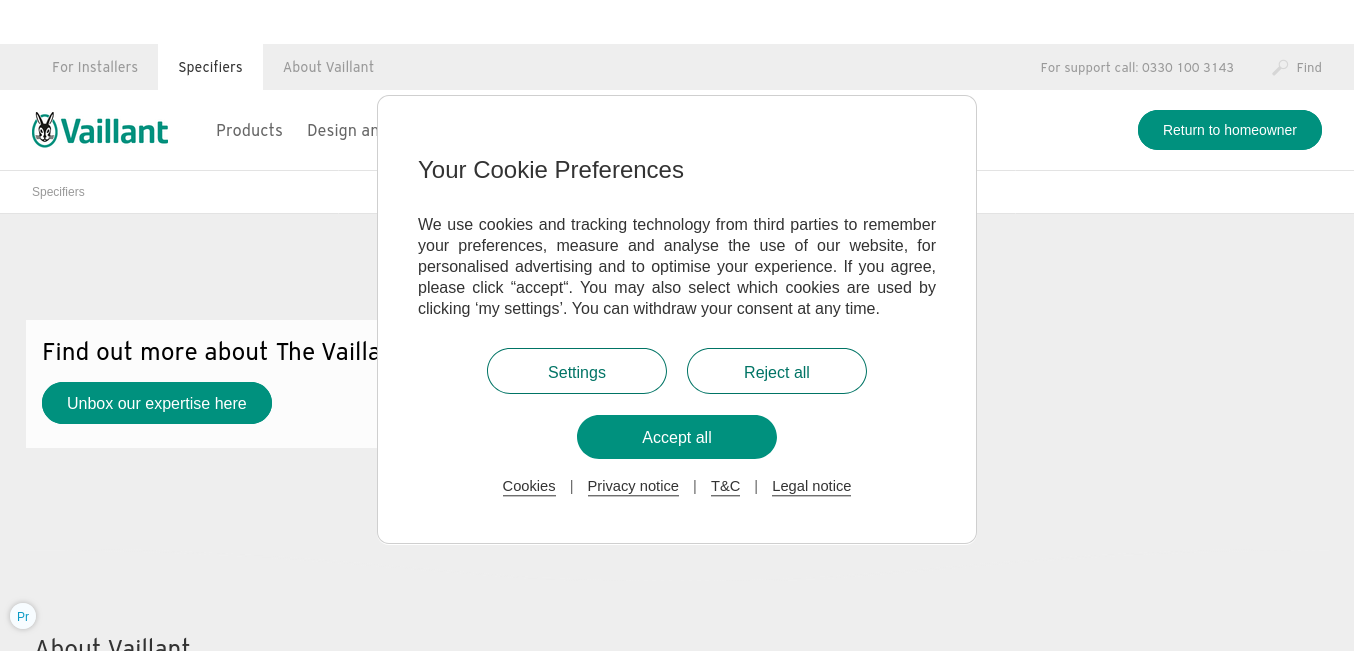Viewport: 1366px width, 651px height.
Task: Open the About Vaillant tab
Action: 328,67
